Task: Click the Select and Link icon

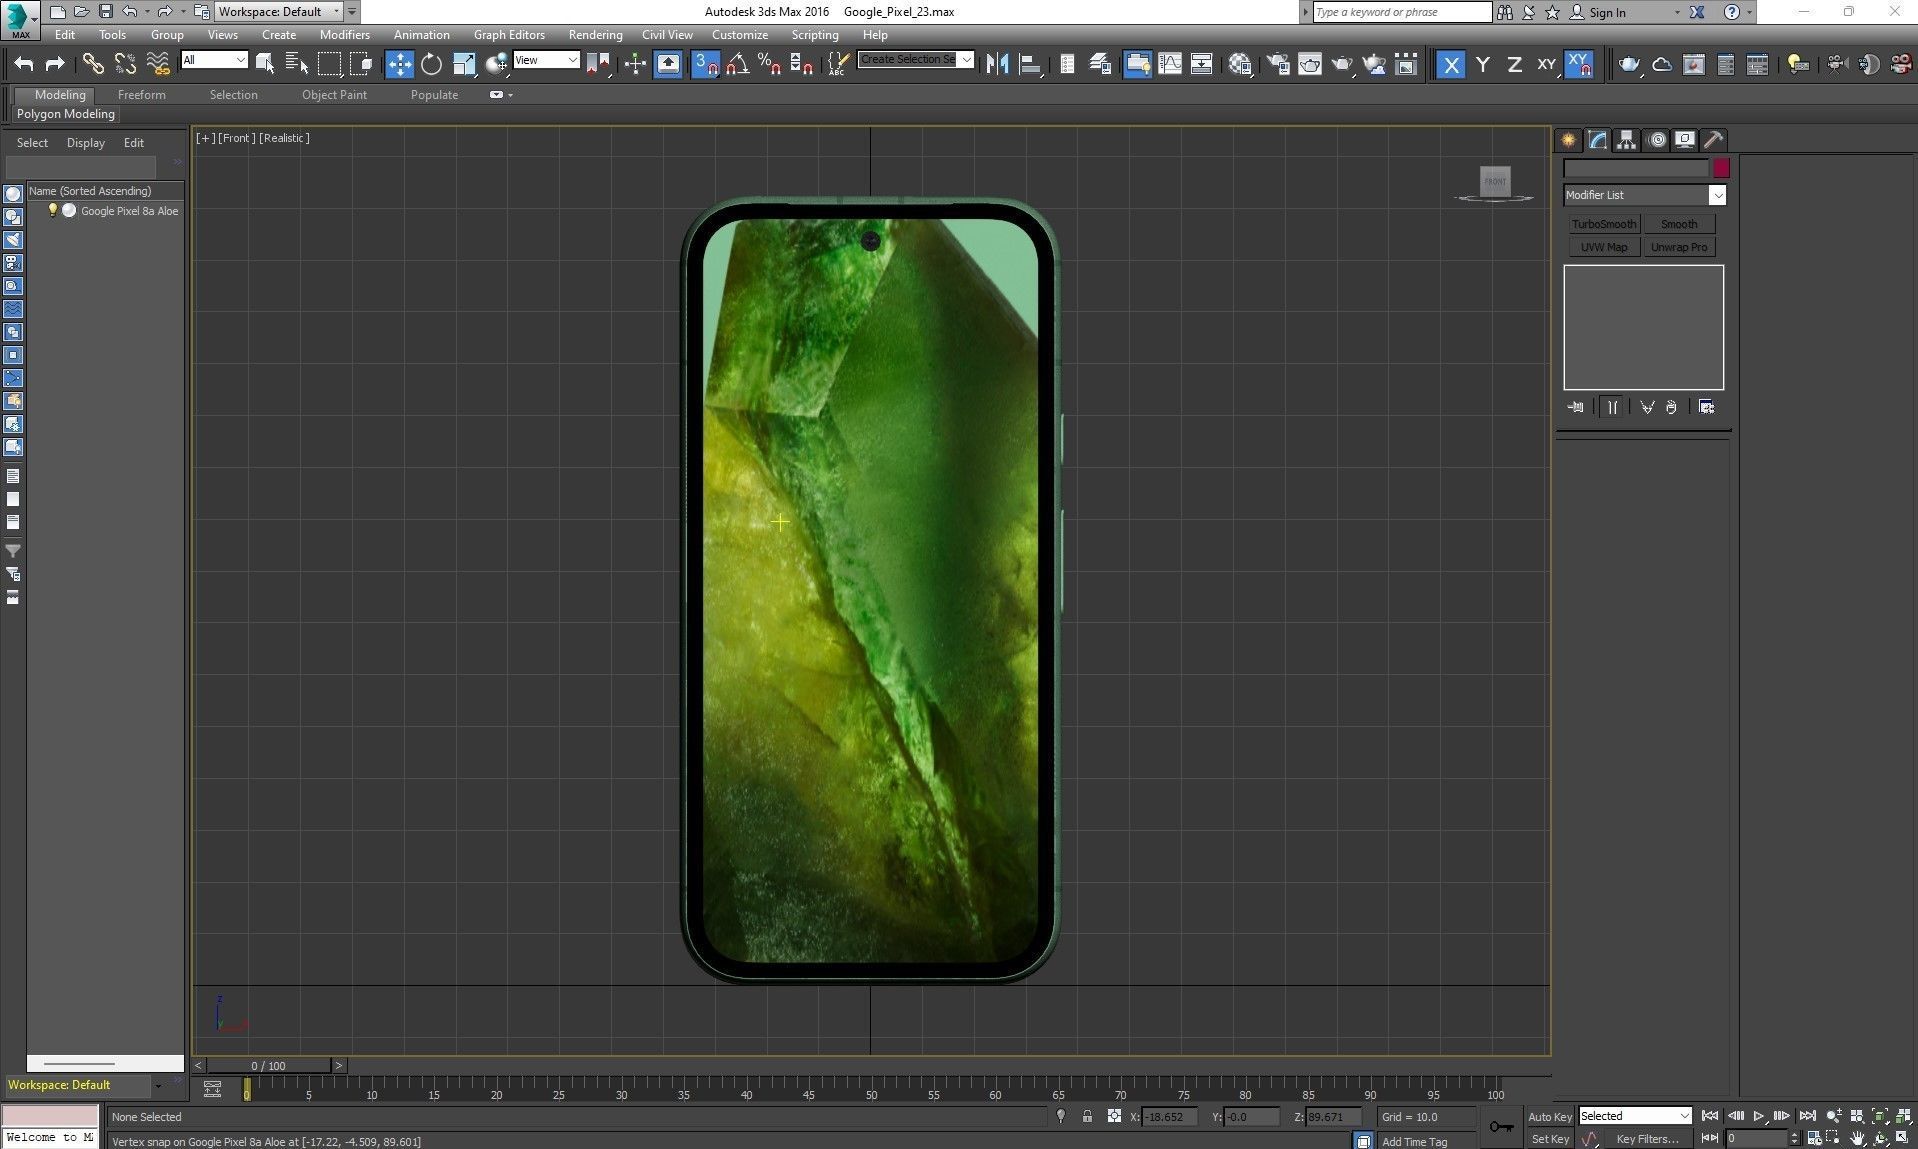Action: point(92,65)
